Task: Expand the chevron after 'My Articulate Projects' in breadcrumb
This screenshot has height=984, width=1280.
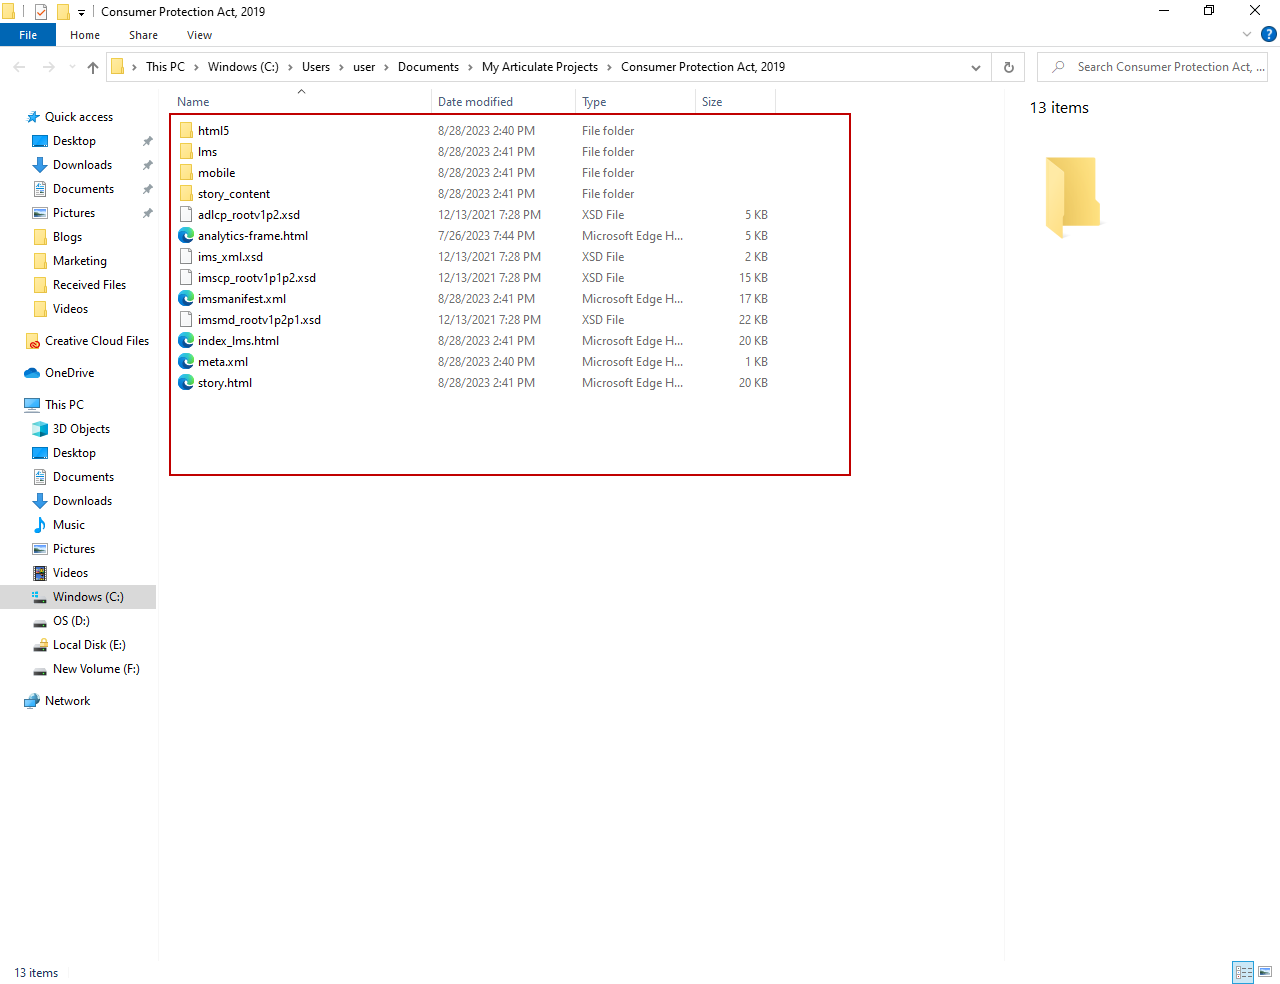Action: (x=609, y=67)
